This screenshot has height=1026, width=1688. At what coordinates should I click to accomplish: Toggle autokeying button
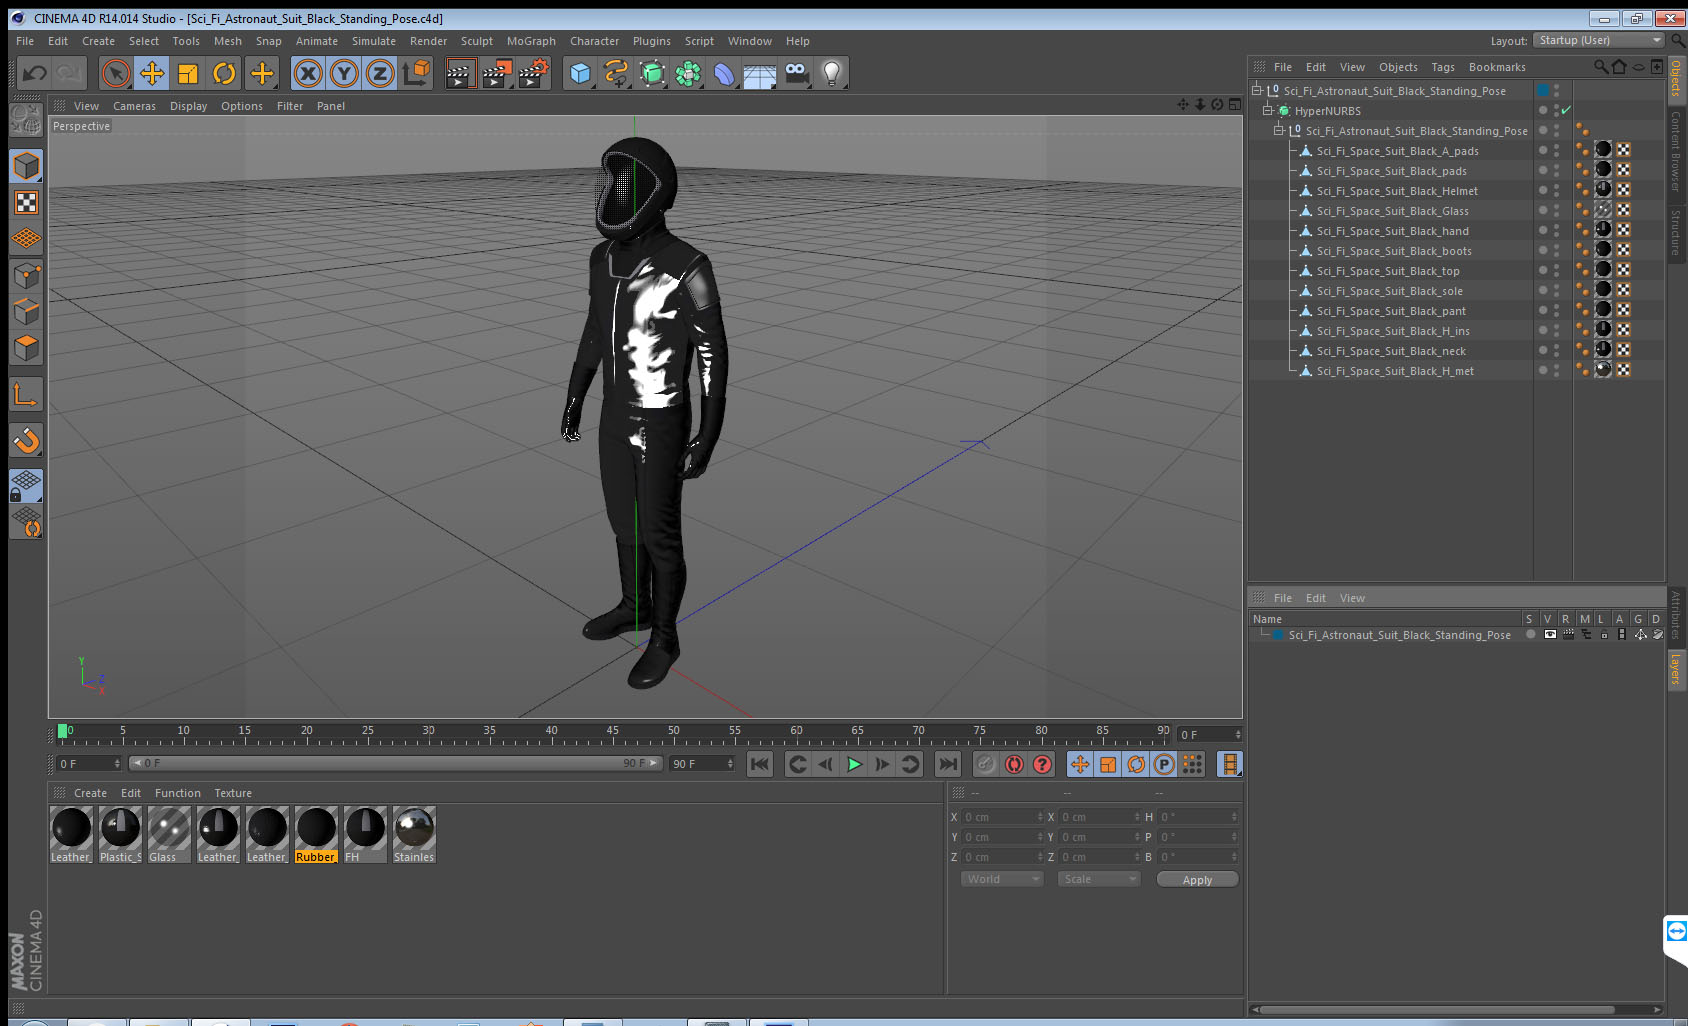tap(1014, 764)
